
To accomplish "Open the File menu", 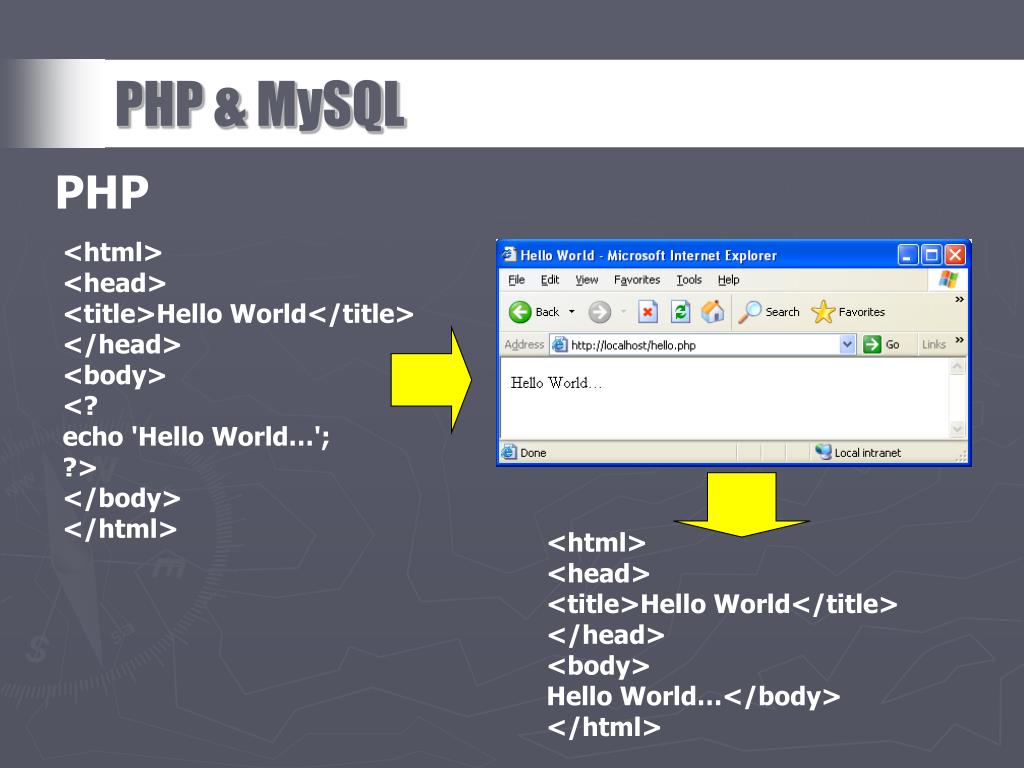I will (x=517, y=280).
